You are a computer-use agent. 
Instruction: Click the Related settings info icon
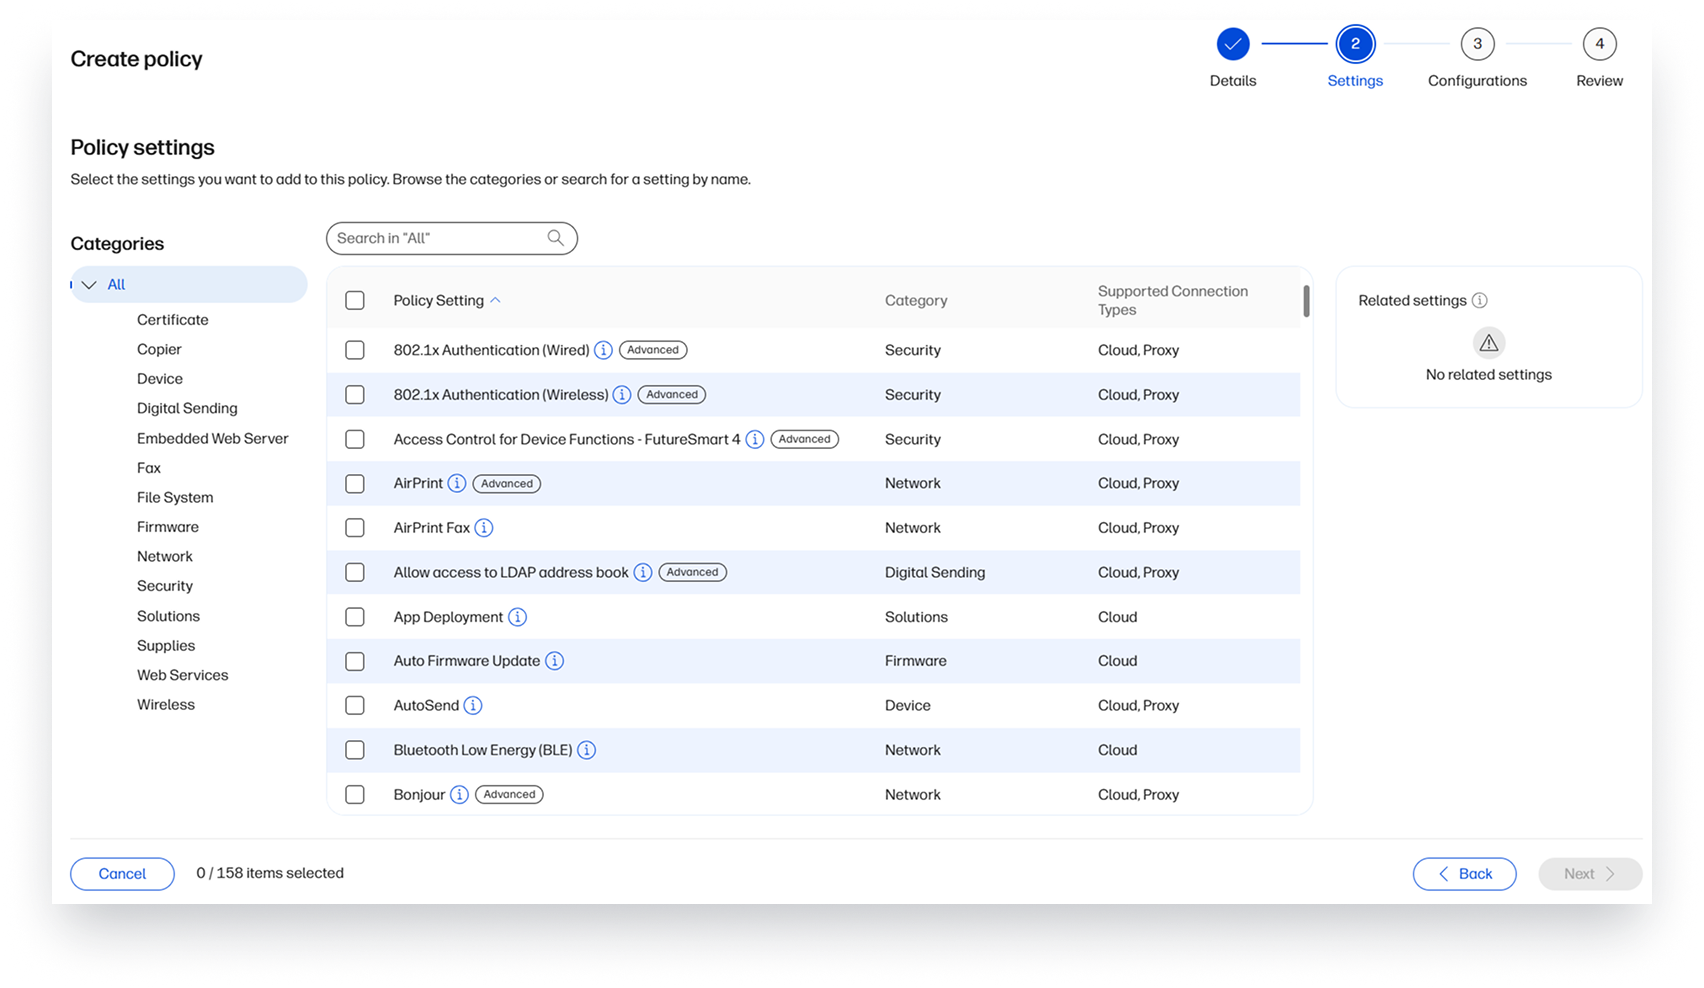(x=1480, y=300)
